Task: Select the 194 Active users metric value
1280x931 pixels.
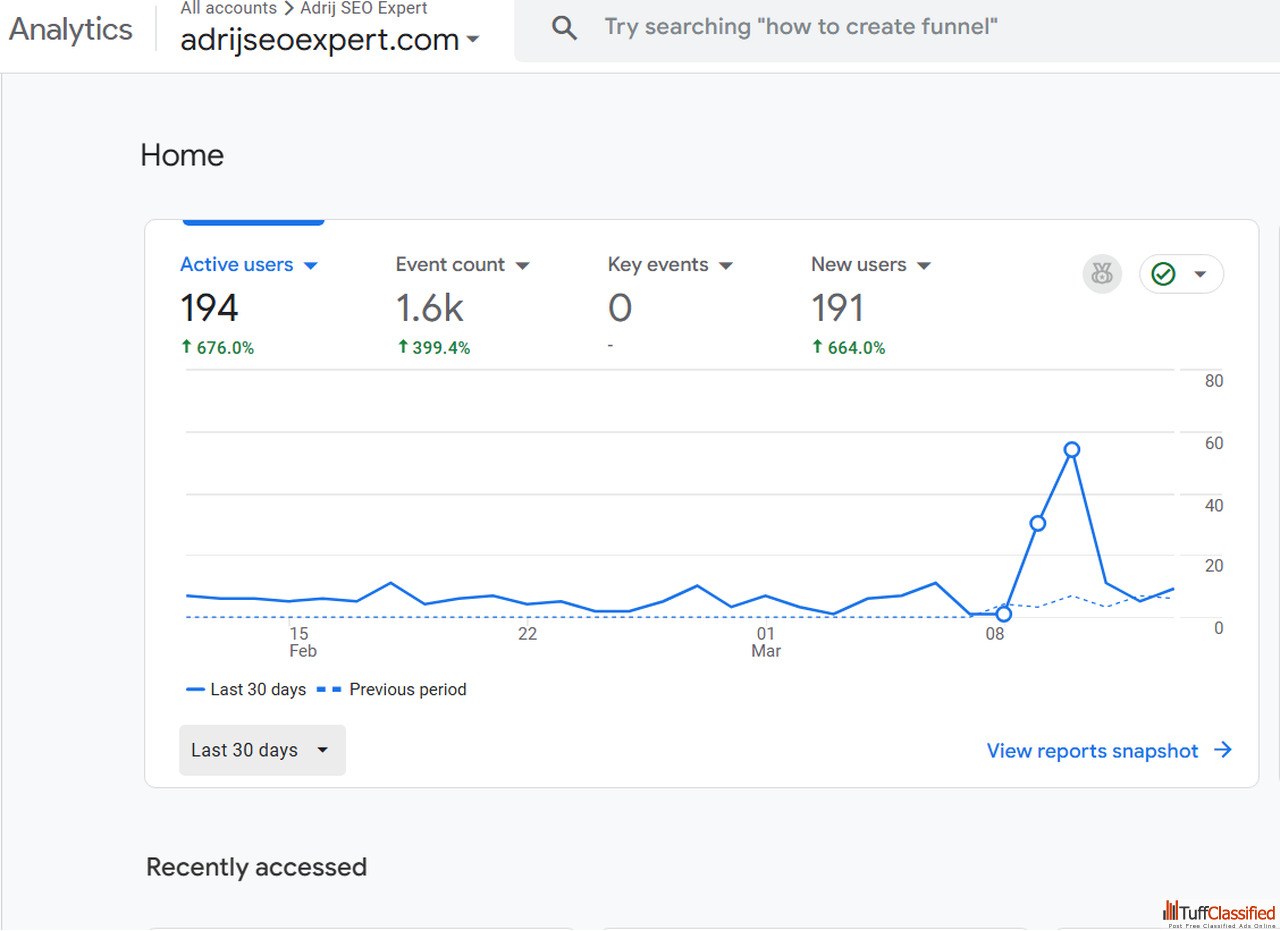Action: pyautogui.click(x=209, y=308)
